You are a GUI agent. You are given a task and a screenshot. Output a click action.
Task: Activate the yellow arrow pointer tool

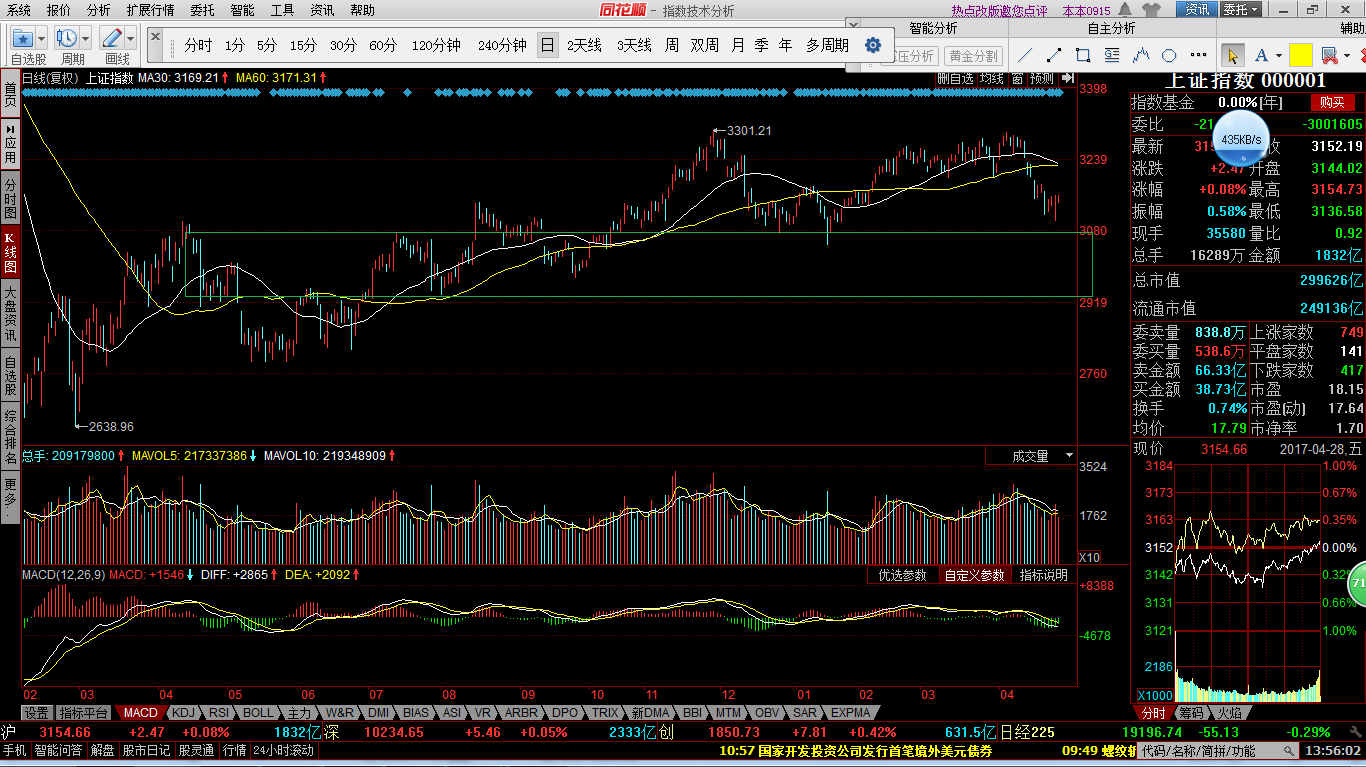[1232, 55]
